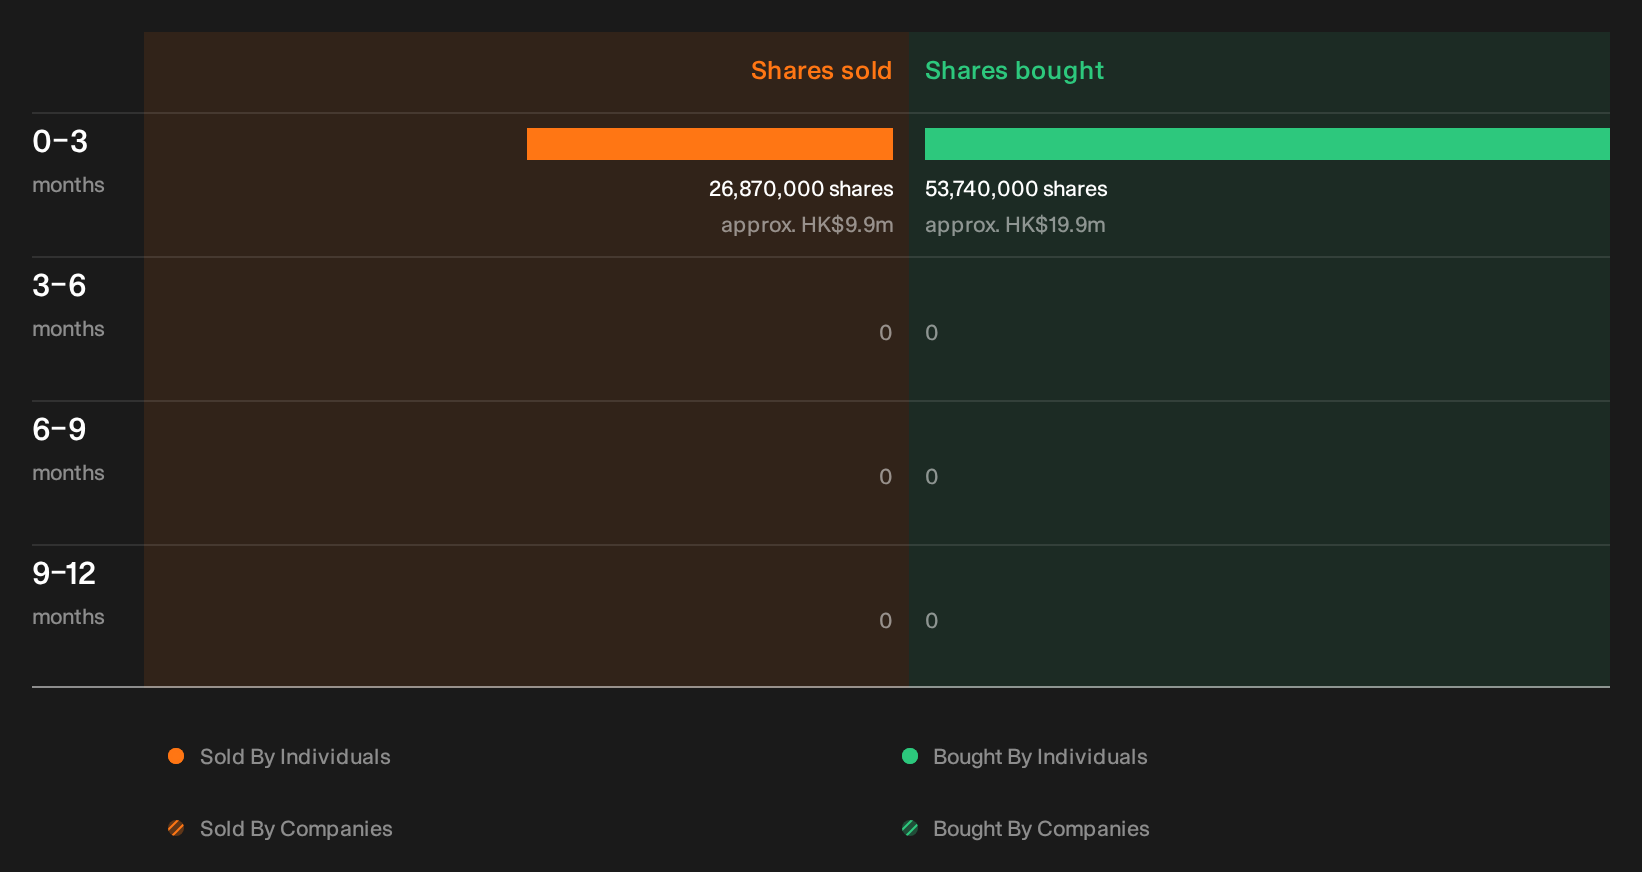Click the 26,870,000 shares value
Image resolution: width=1642 pixels, height=872 pixels.
(x=801, y=189)
